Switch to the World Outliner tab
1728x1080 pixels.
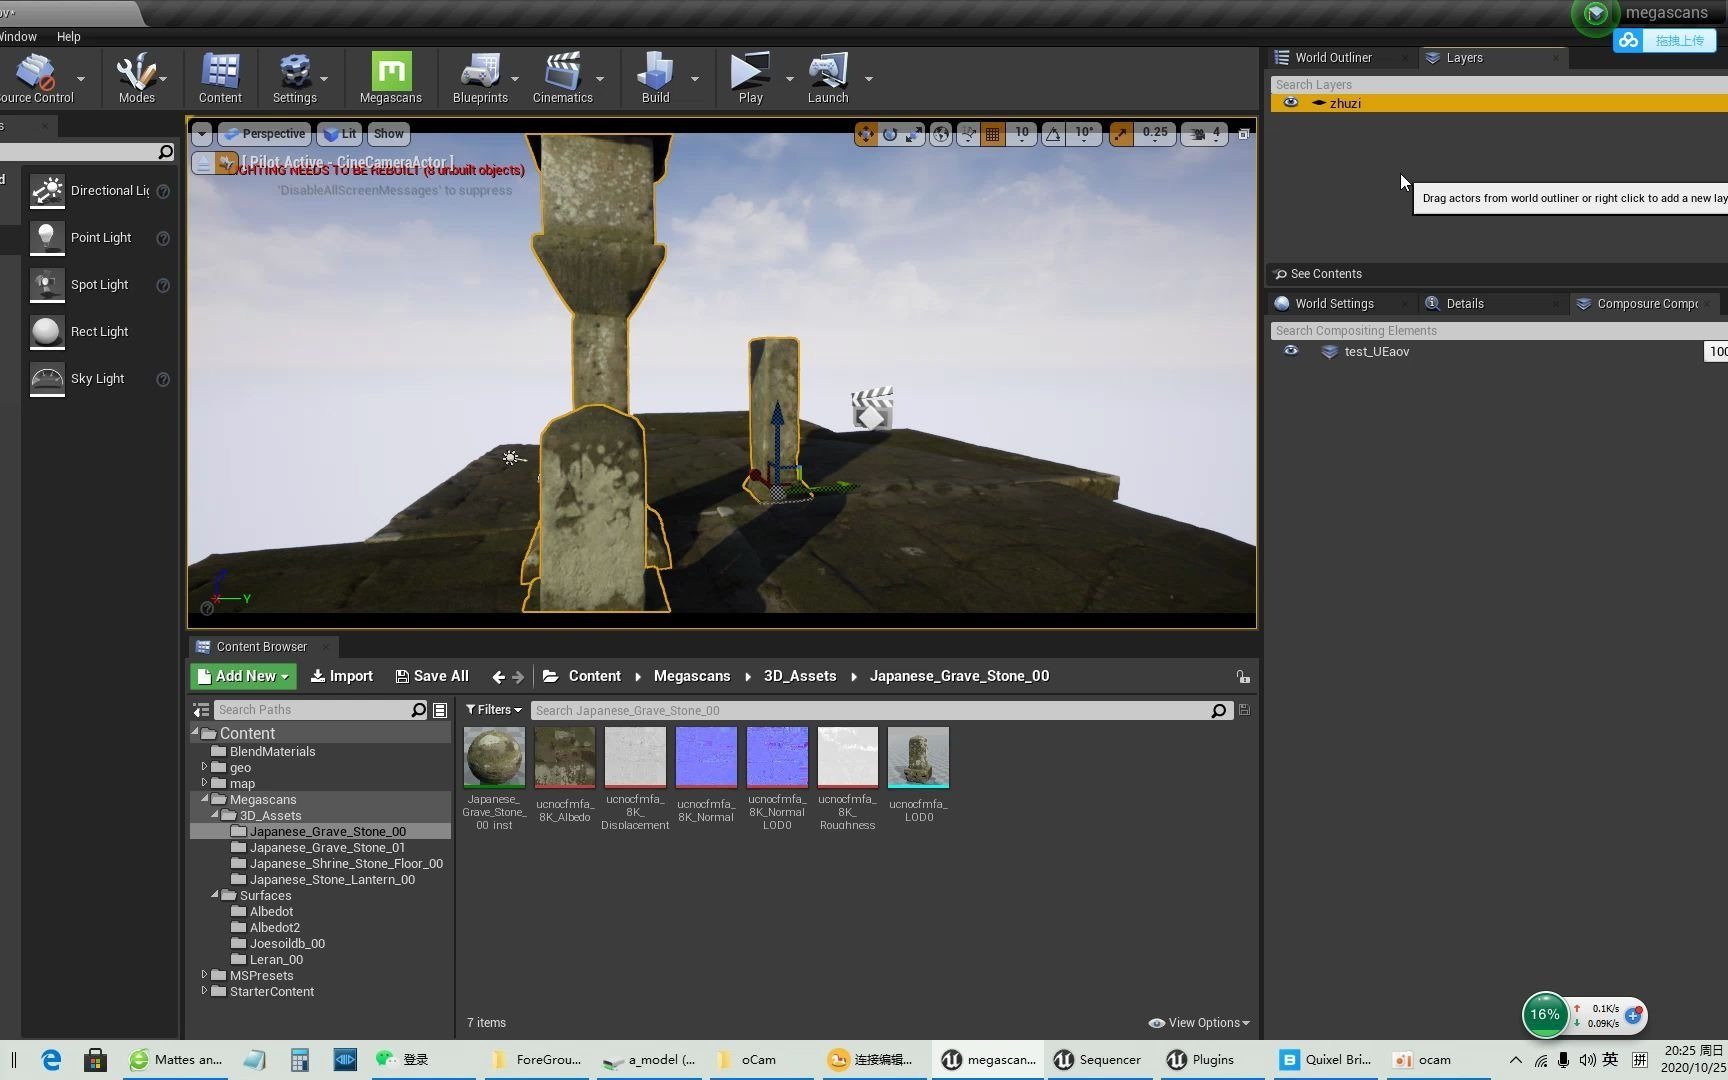coord(1334,57)
